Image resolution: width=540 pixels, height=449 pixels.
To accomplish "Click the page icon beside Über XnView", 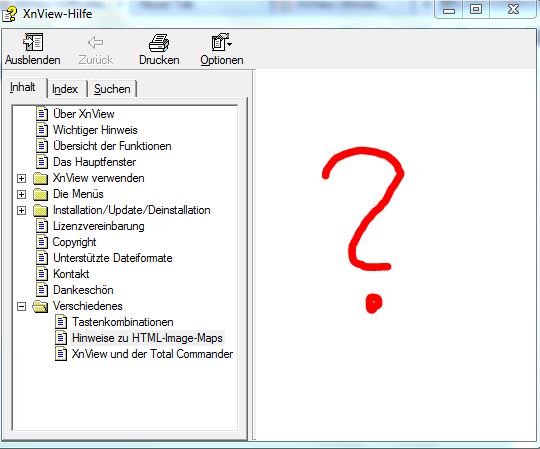I will click(42, 114).
